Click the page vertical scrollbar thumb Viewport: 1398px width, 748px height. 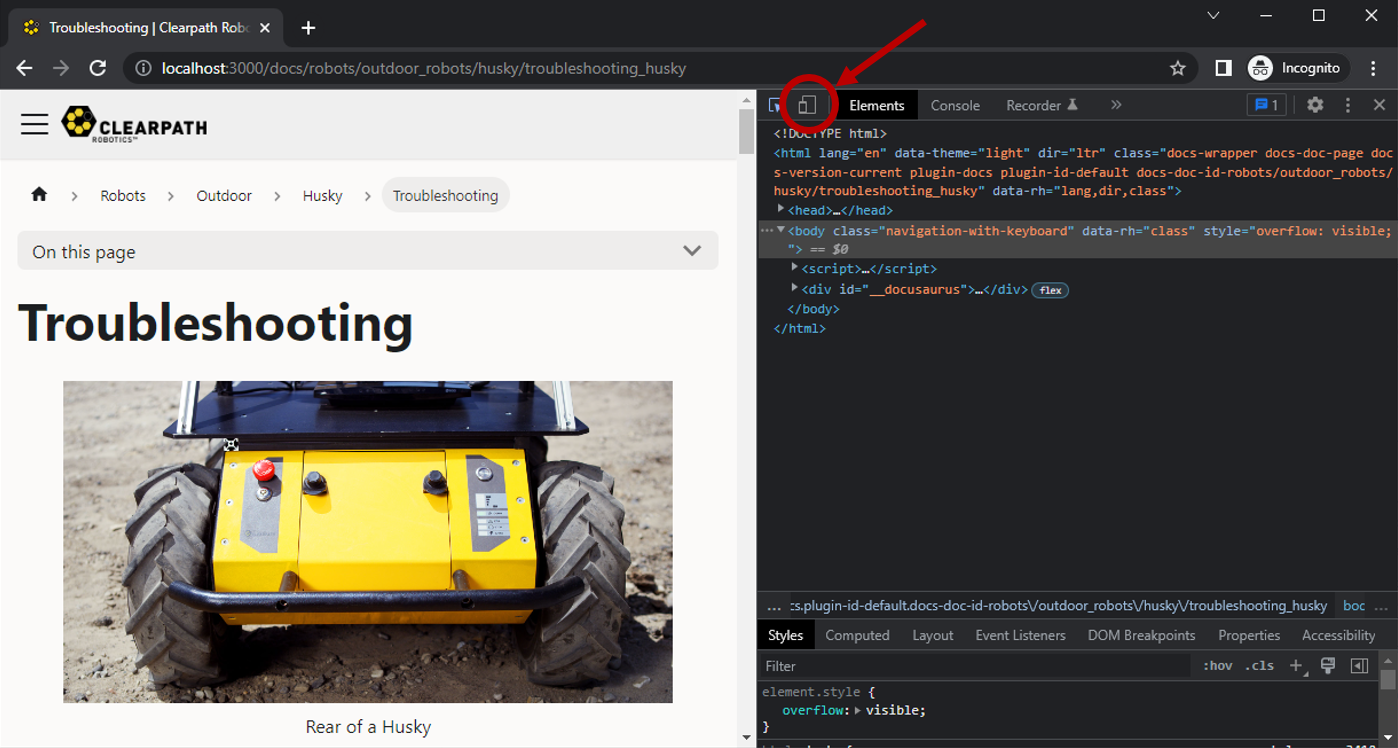[746, 132]
